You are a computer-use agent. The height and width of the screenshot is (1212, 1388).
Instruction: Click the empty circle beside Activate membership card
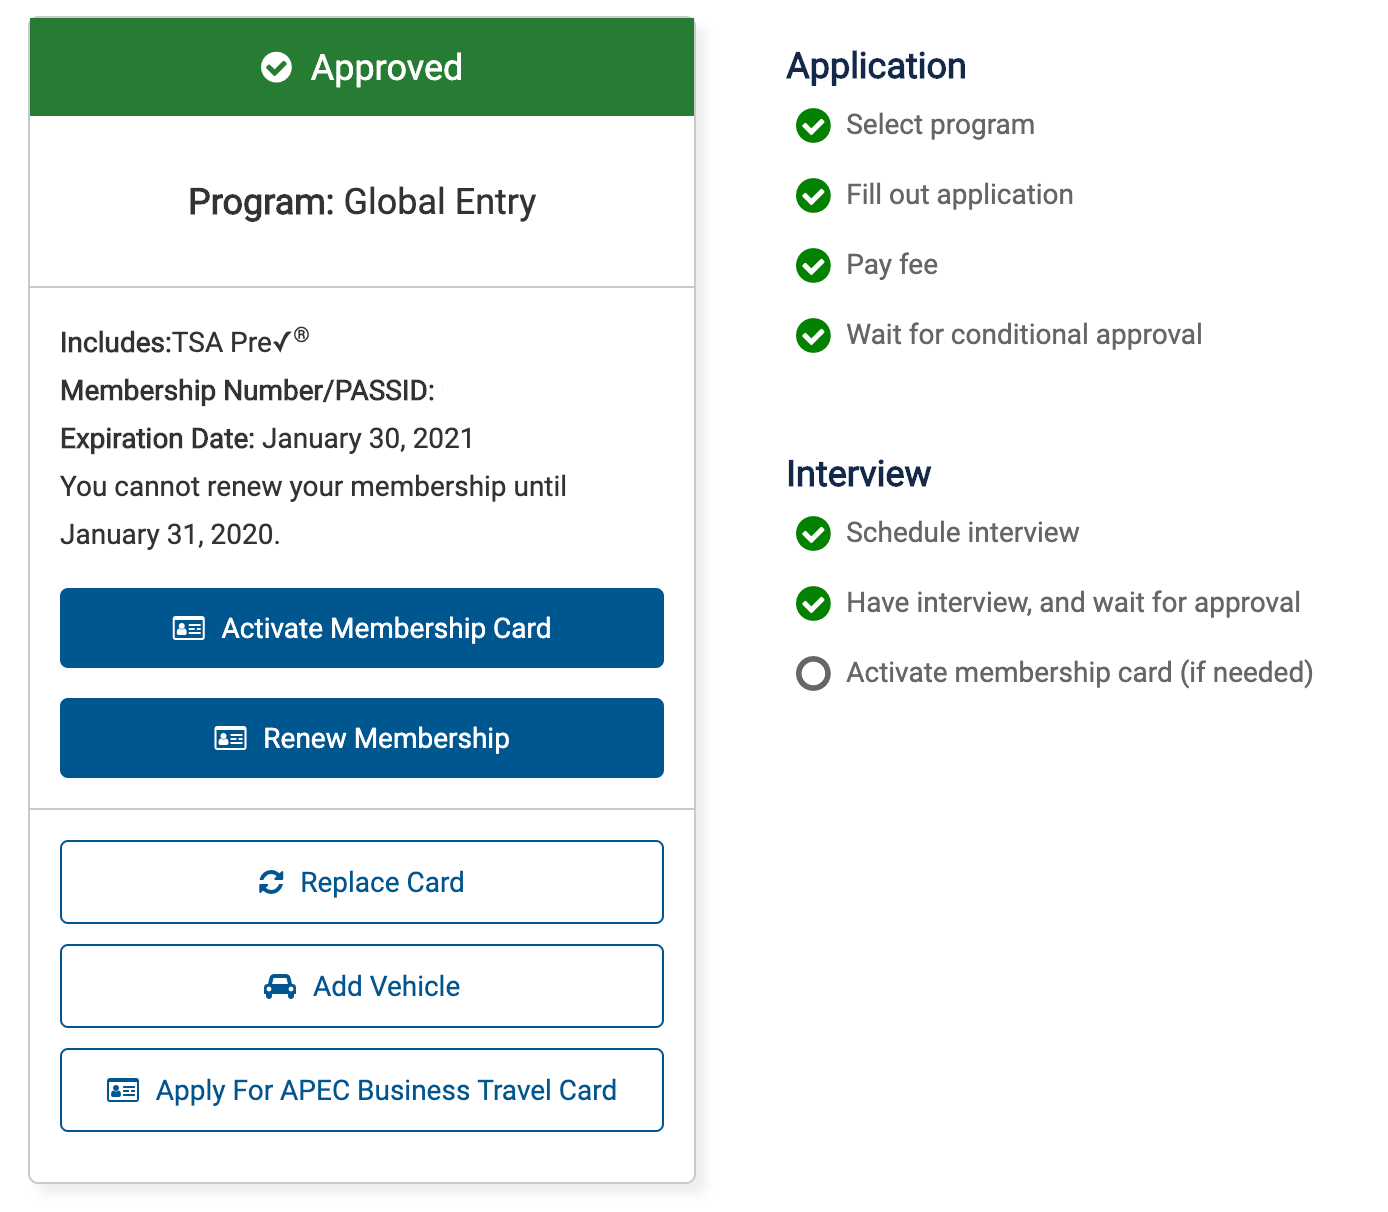pyautogui.click(x=813, y=673)
